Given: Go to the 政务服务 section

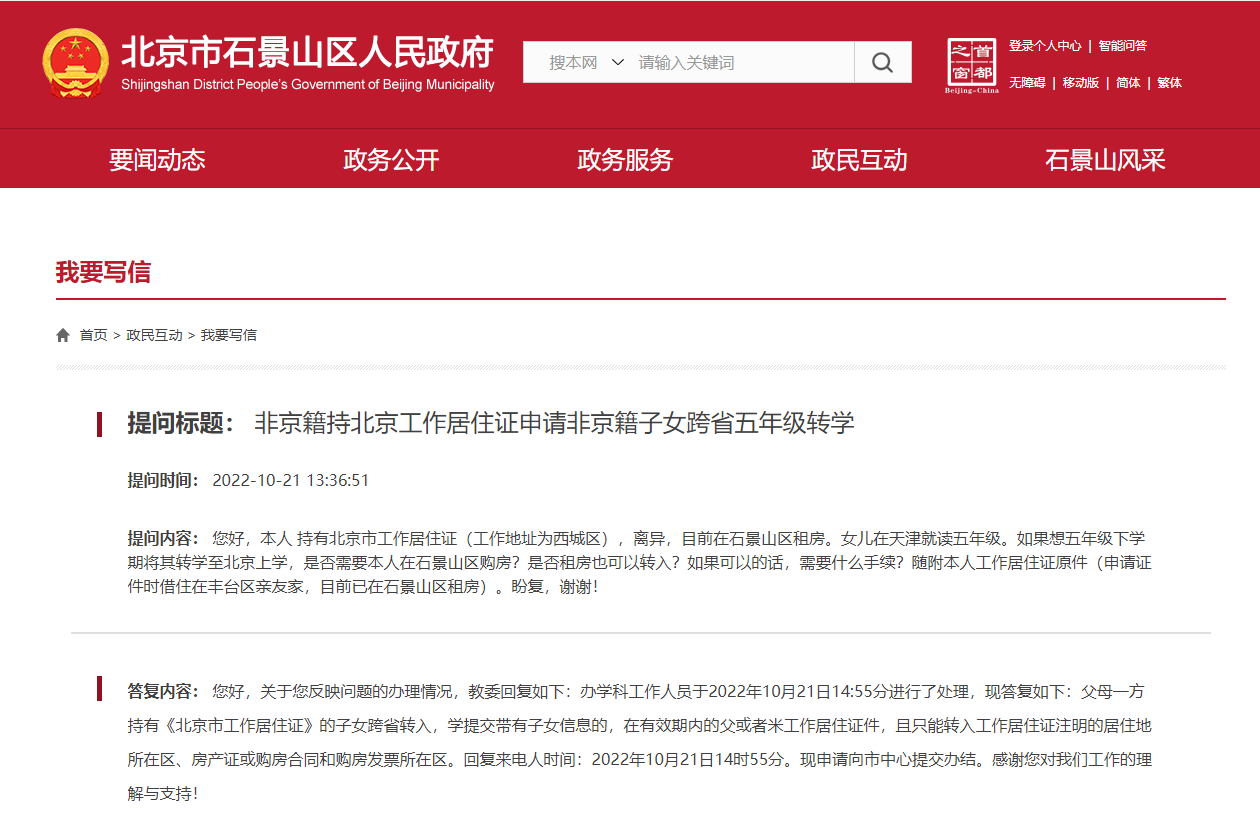Looking at the screenshot, I should 625,160.
